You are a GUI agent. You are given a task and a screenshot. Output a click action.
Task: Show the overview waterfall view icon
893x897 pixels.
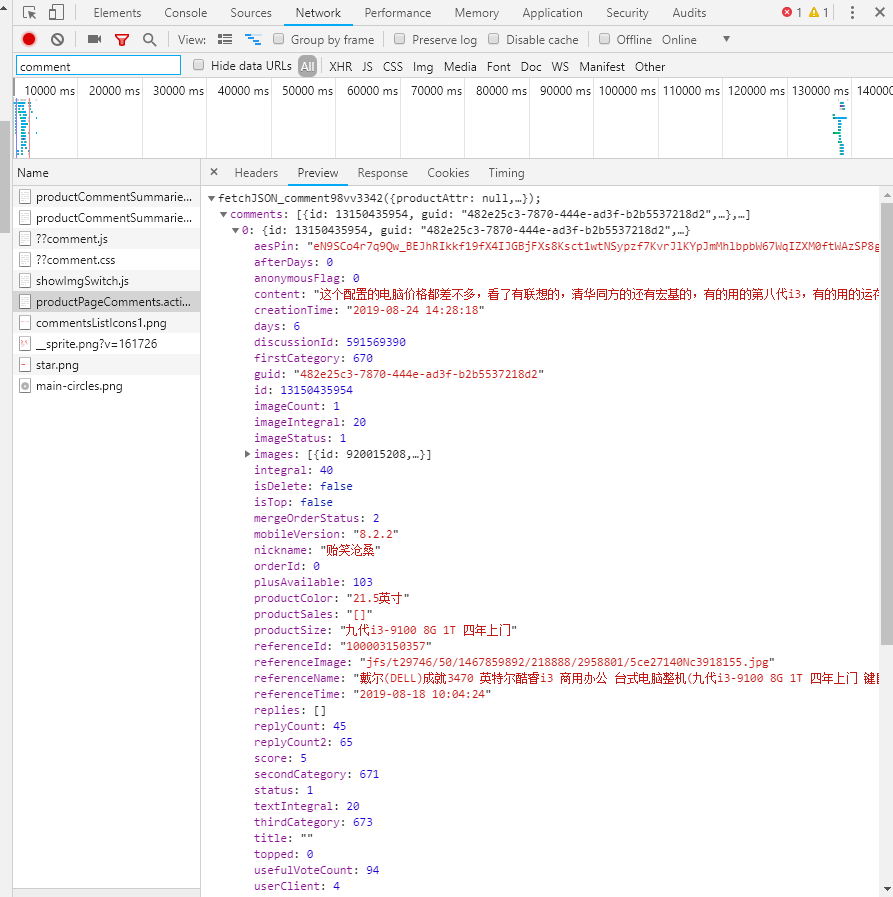point(253,39)
